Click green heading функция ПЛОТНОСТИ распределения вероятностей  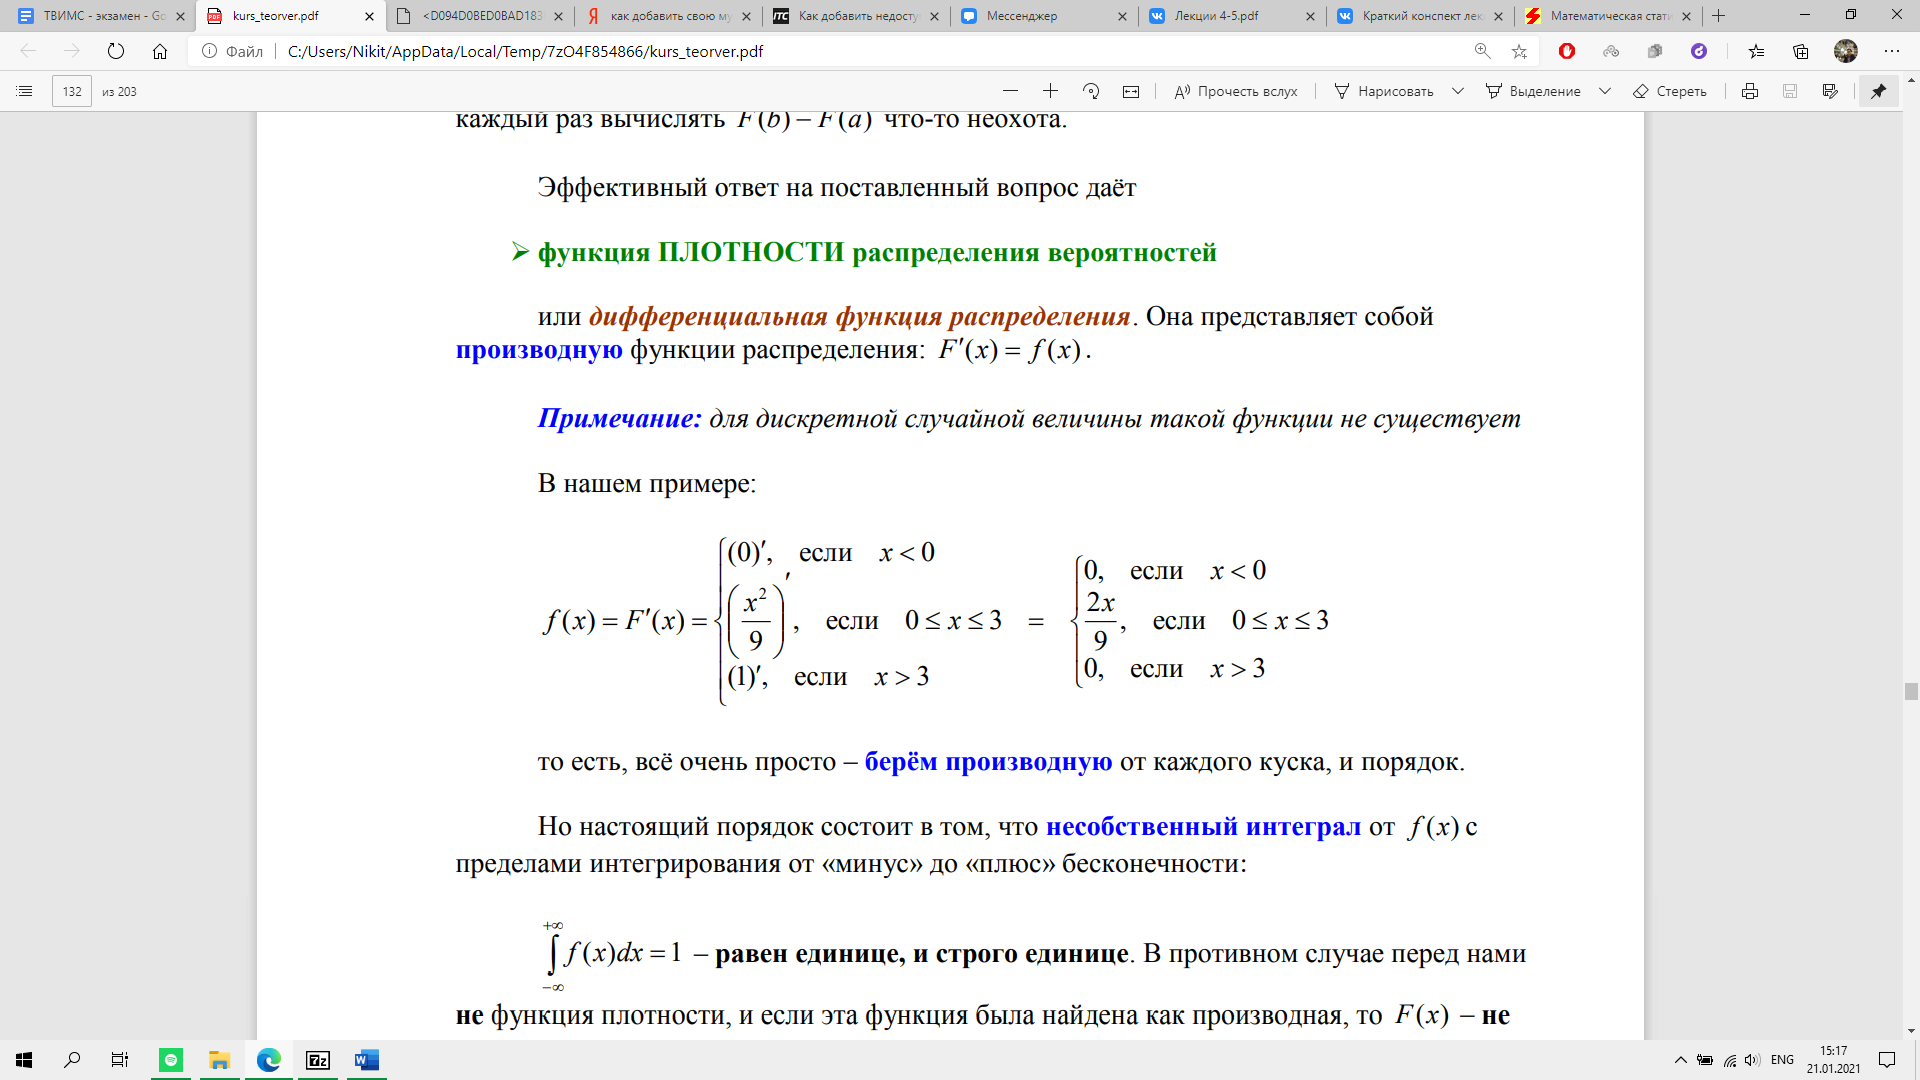[877, 252]
